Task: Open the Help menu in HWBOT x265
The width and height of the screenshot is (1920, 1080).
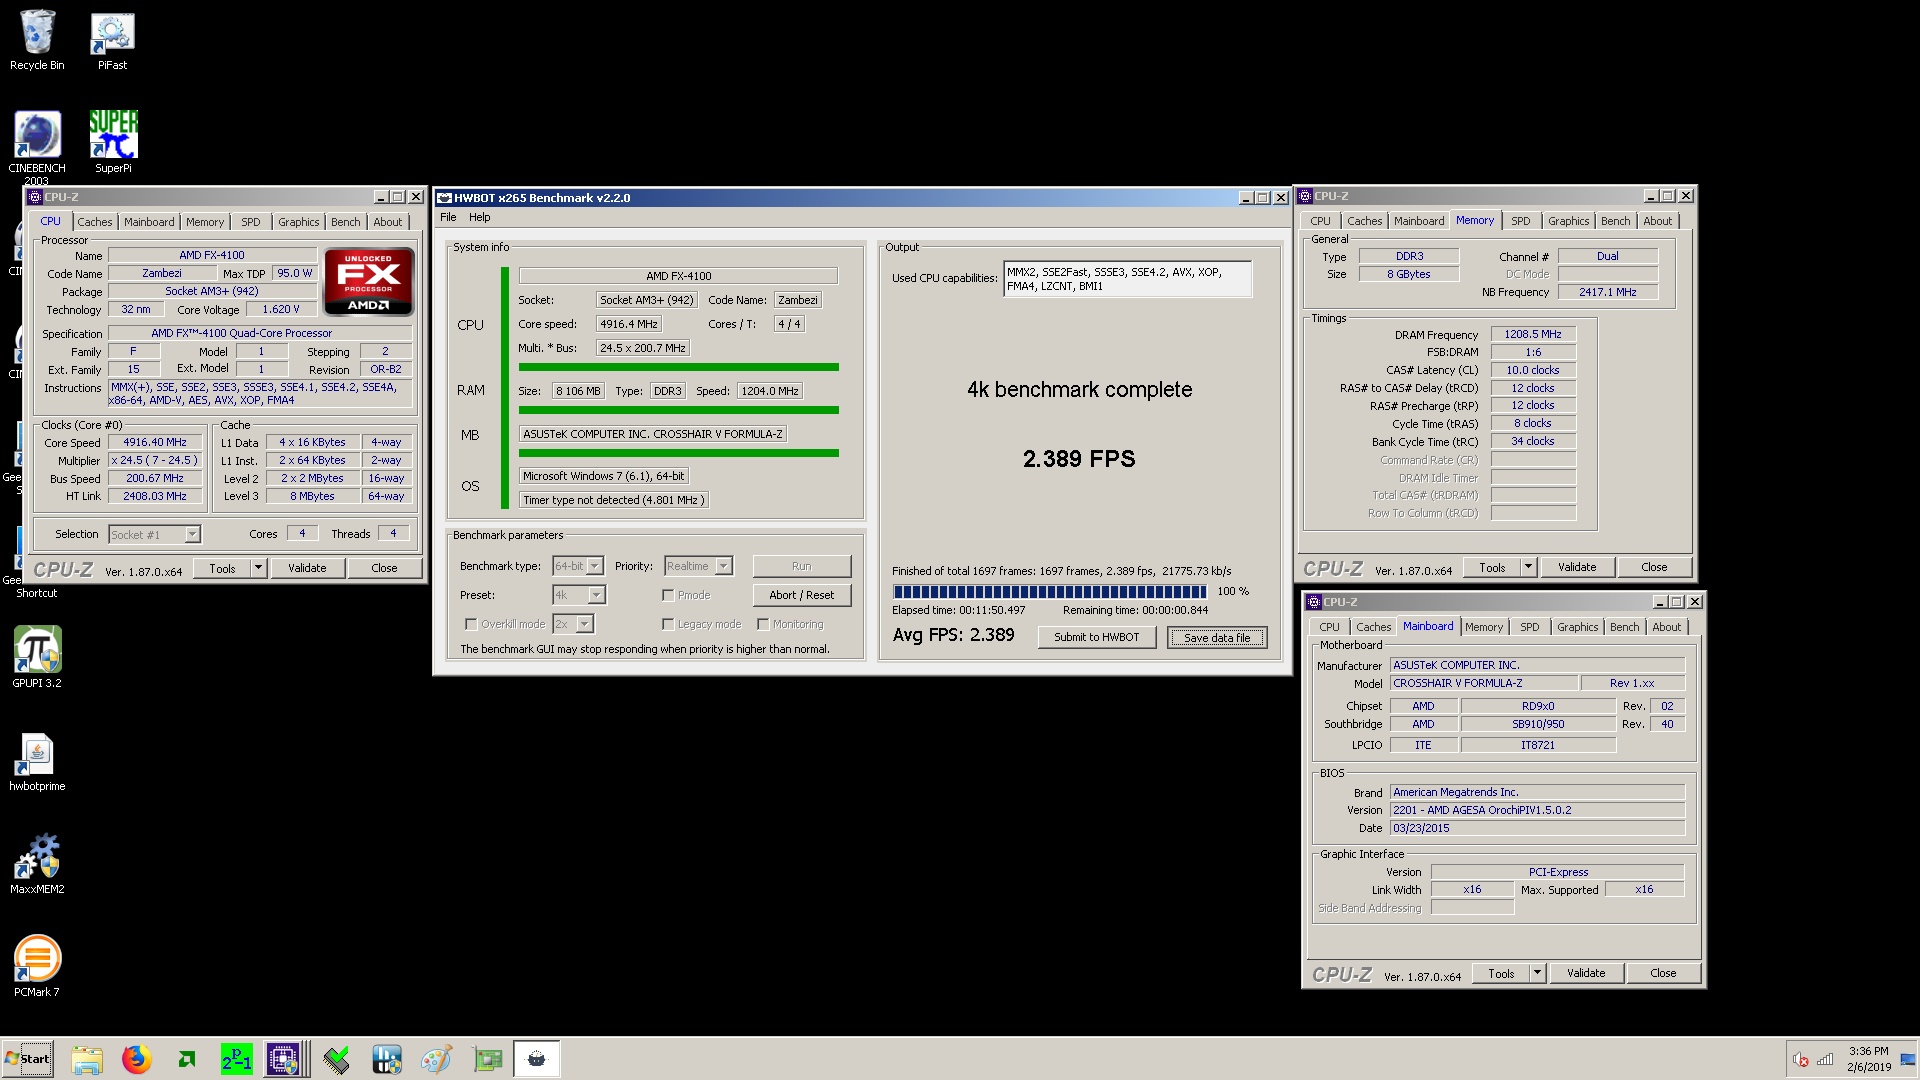Action: (x=480, y=217)
